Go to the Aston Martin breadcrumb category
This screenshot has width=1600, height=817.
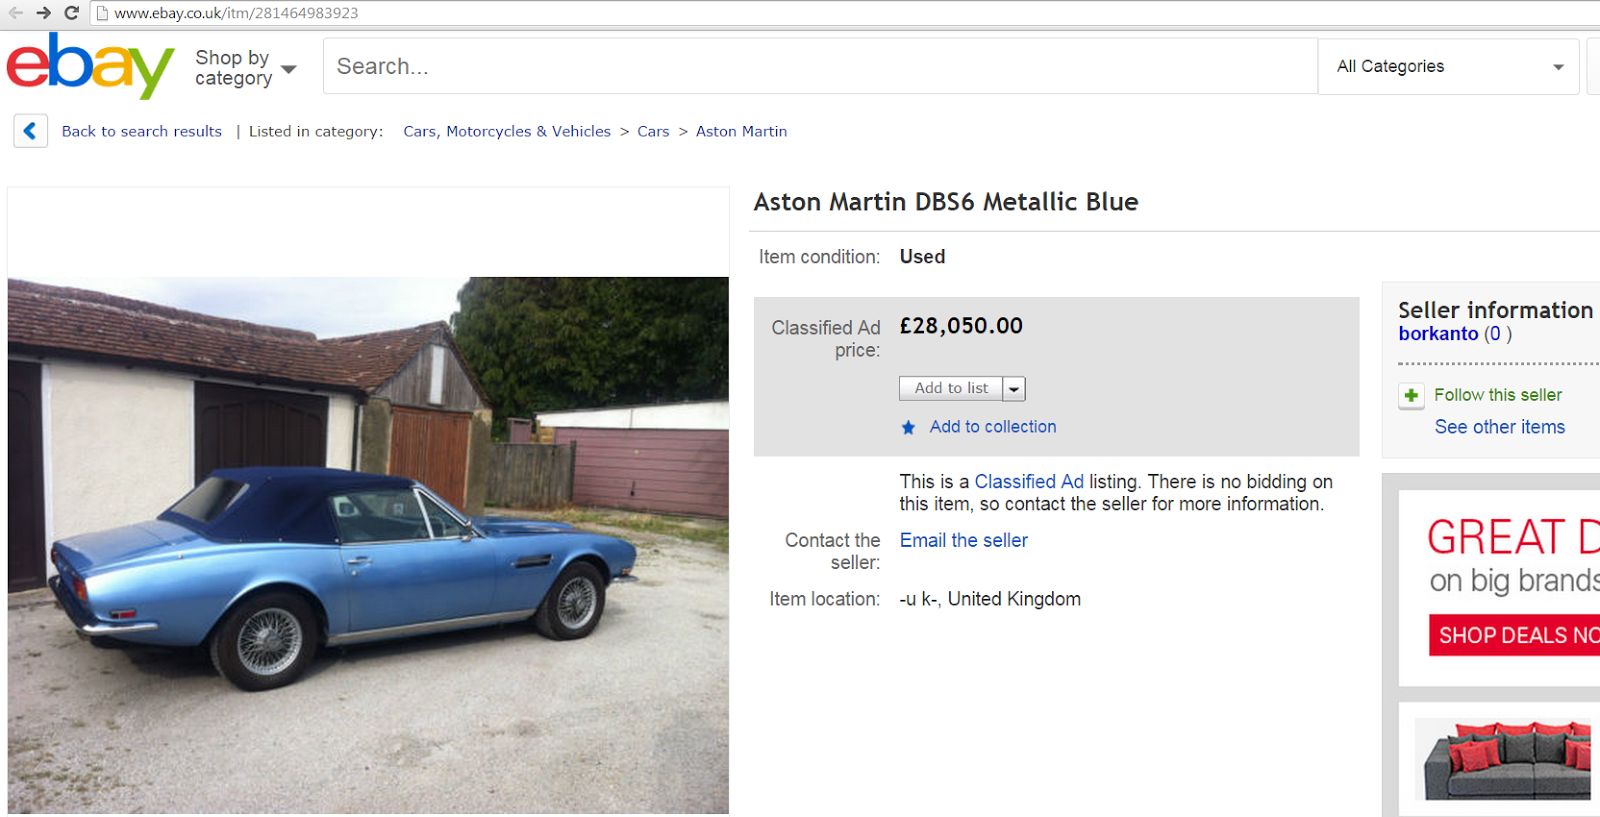(x=741, y=132)
